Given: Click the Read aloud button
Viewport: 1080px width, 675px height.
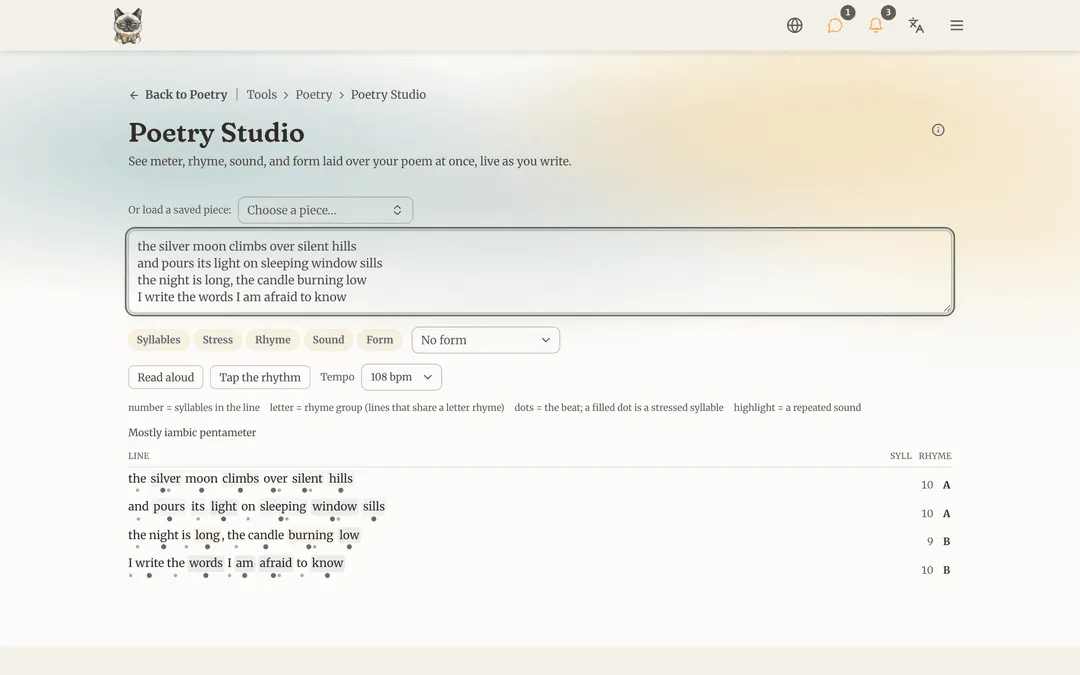Looking at the screenshot, I should click(x=165, y=377).
